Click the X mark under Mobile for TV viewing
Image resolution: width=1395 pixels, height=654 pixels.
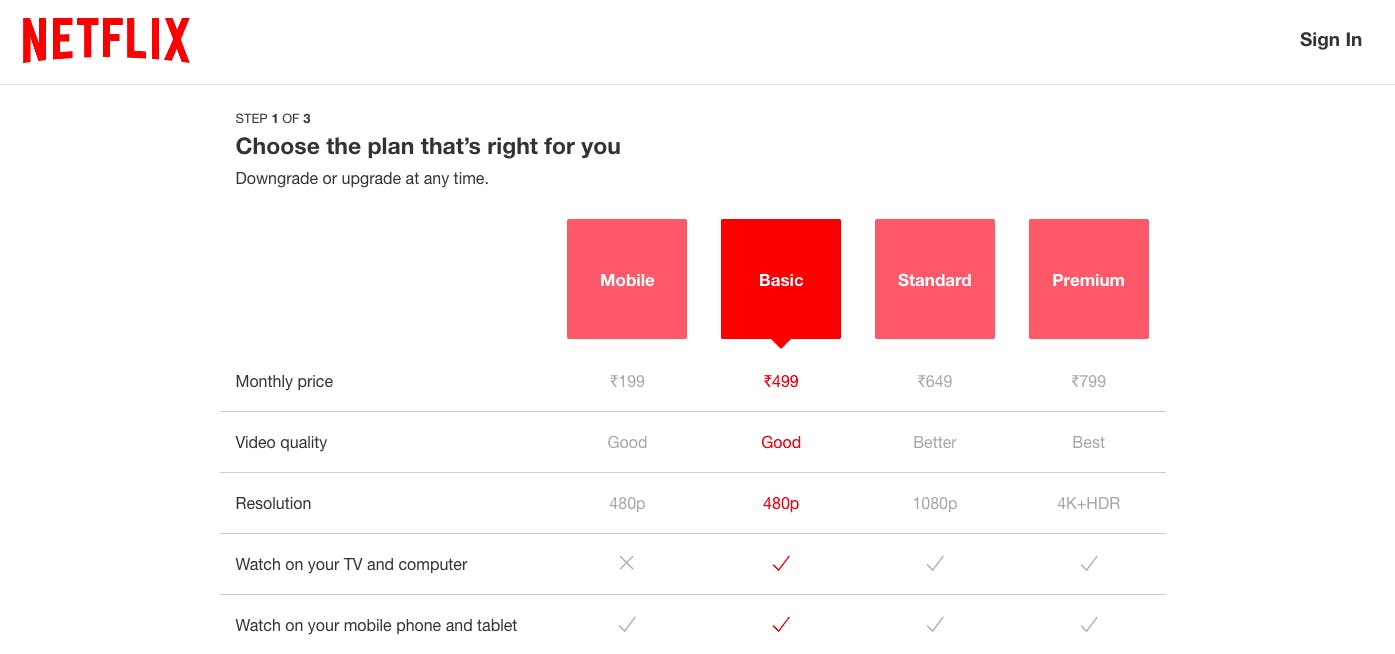627,563
